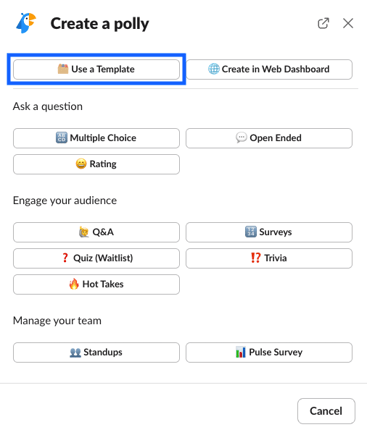Viewport: 367px width, 435px height.
Task: Open the Surveys option
Action: tap(269, 232)
